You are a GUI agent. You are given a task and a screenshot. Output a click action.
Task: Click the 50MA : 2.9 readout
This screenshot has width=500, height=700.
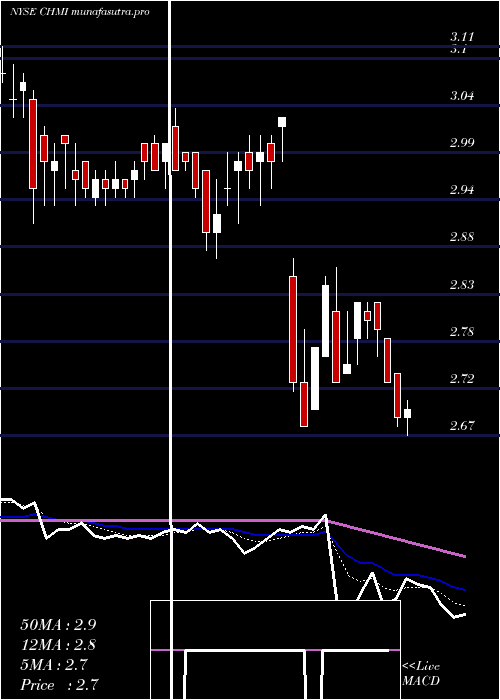pyautogui.click(x=58, y=625)
